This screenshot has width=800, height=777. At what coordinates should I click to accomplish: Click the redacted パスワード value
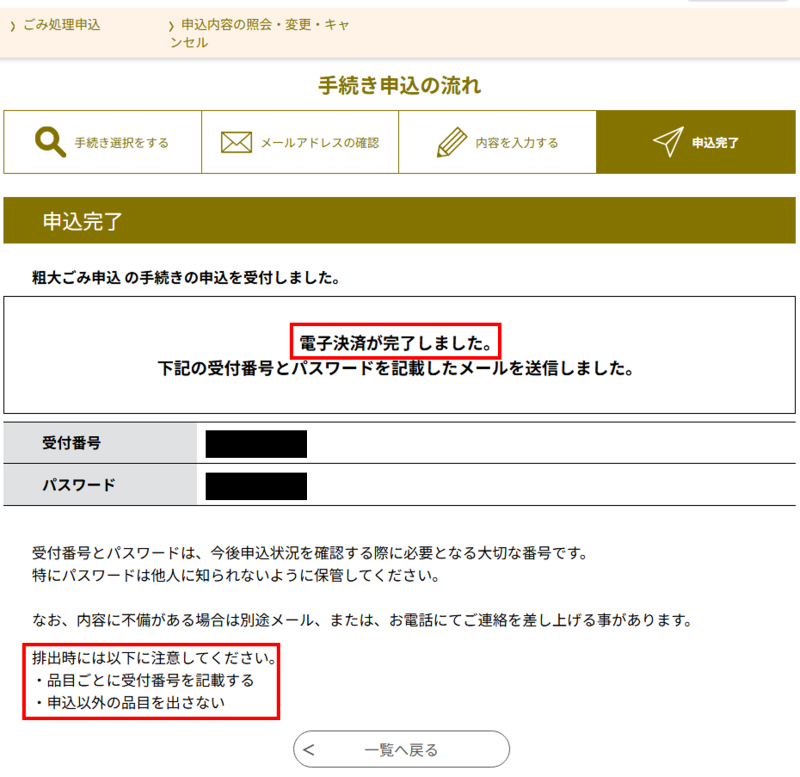tap(256, 486)
